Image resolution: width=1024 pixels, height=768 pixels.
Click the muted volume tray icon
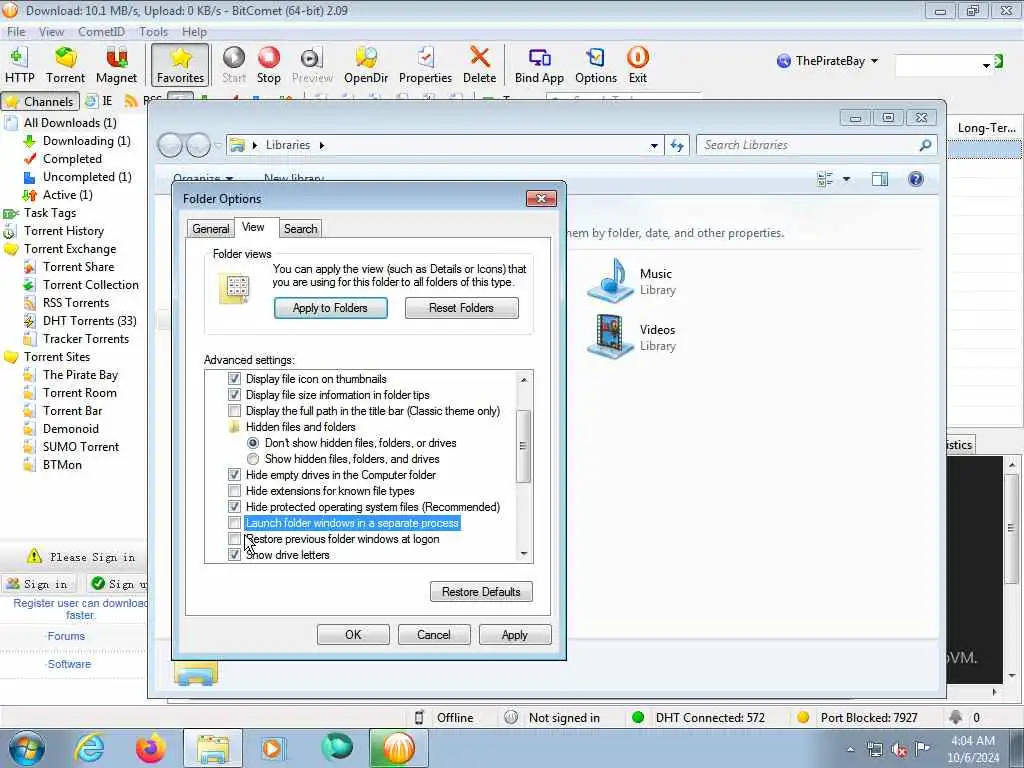click(x=899, y=750)
